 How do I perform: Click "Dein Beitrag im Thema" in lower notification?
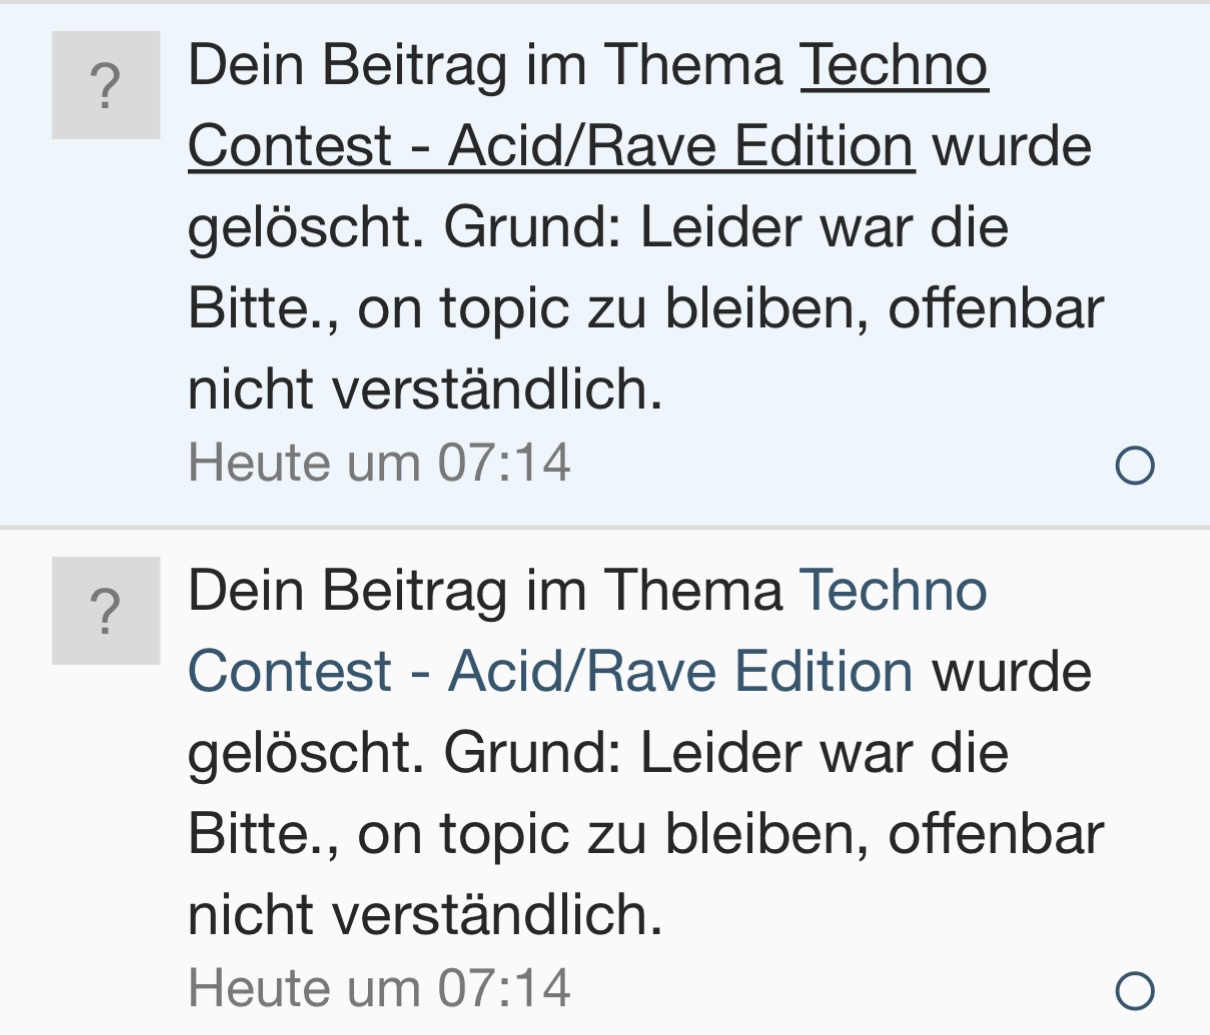click(485, 590)
